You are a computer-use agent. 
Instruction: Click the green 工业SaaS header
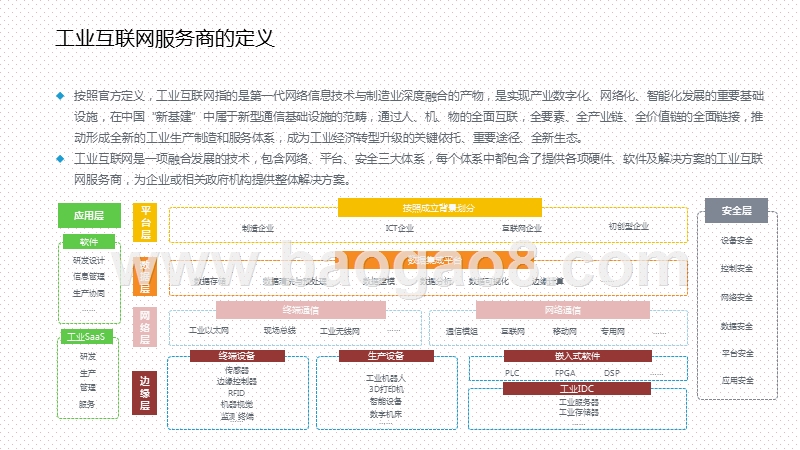point(86,337)
